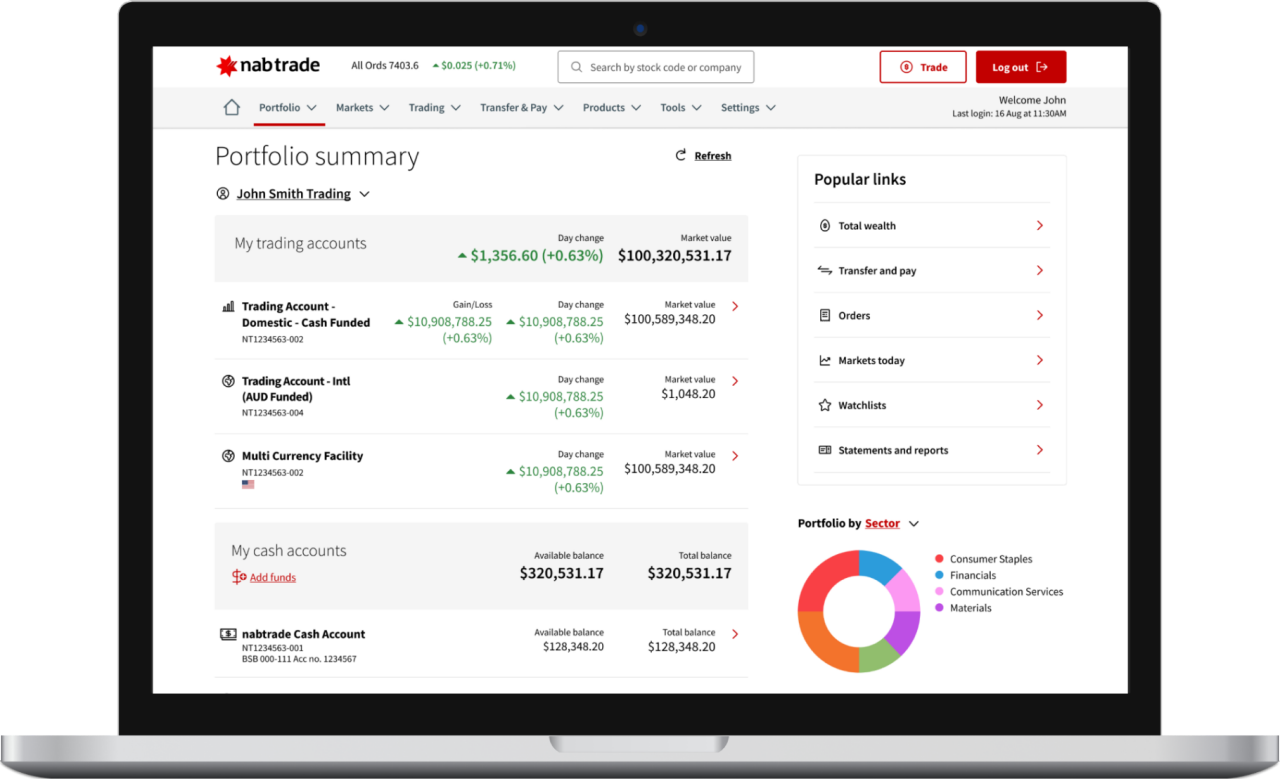This screenshot has width=1280, height=779.
Task: Click the blue Financials legend dot
Action: (x=939, y=575)
